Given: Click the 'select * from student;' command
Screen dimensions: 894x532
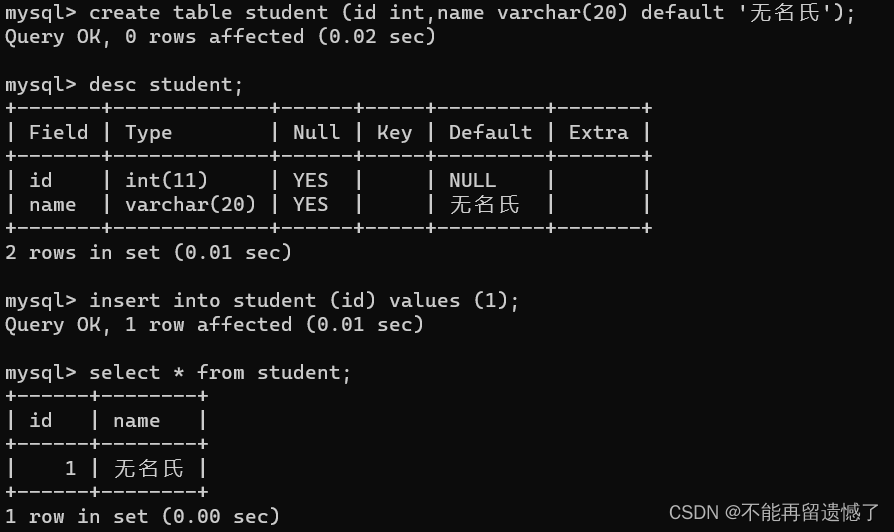Looking at the screenshot, I should (x=220, y=372).
